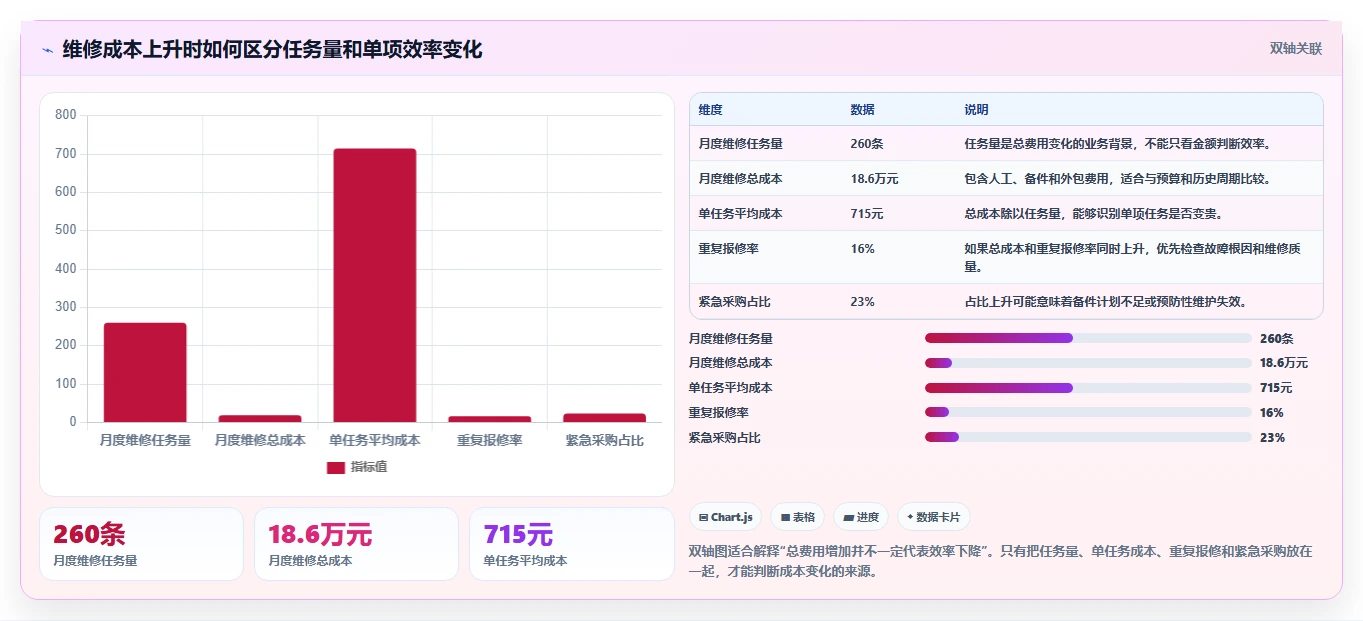The width and height of the screenshot is (1363, 621).
Task: Click the tall 单任务平均成本 bar in the chart
Action: 375,285
